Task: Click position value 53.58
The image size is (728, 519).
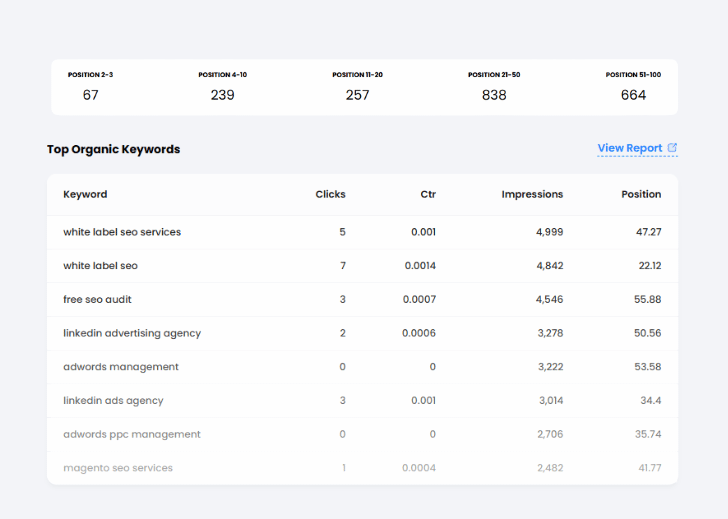Action: (x=648, y=367)
